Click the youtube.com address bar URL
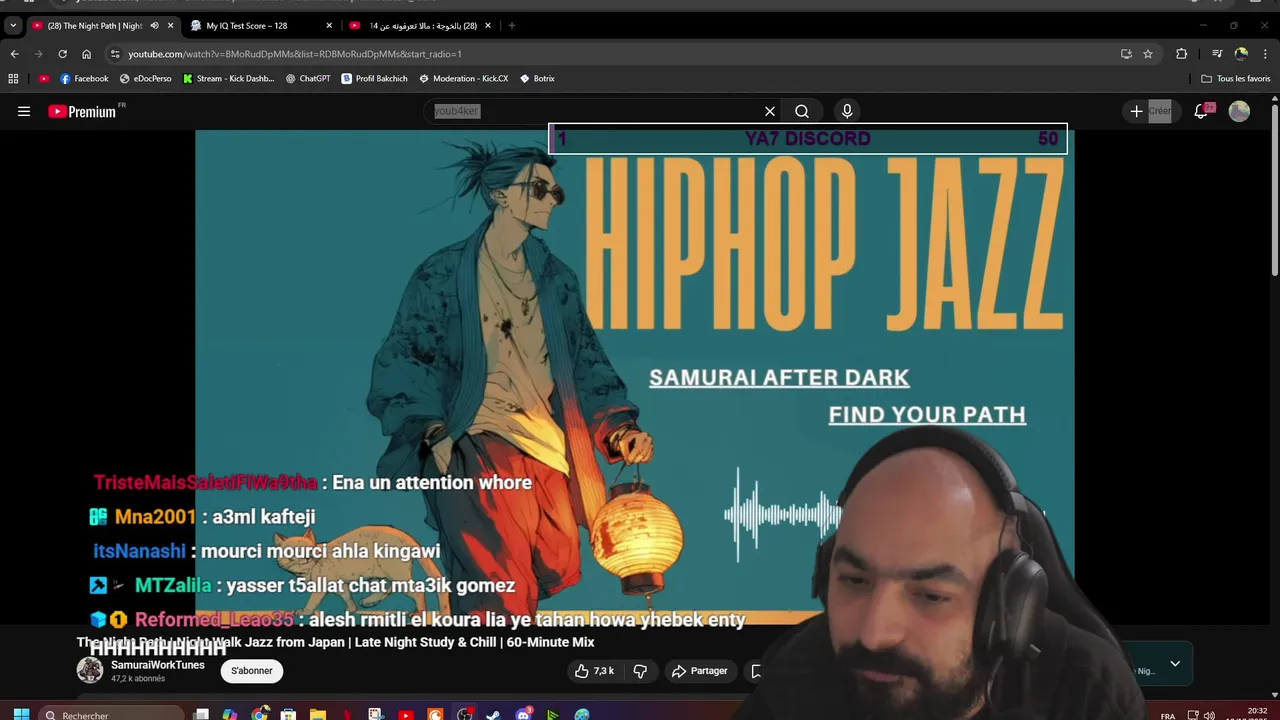Viewport: 1280px width, 720px height. click(295, 54)
